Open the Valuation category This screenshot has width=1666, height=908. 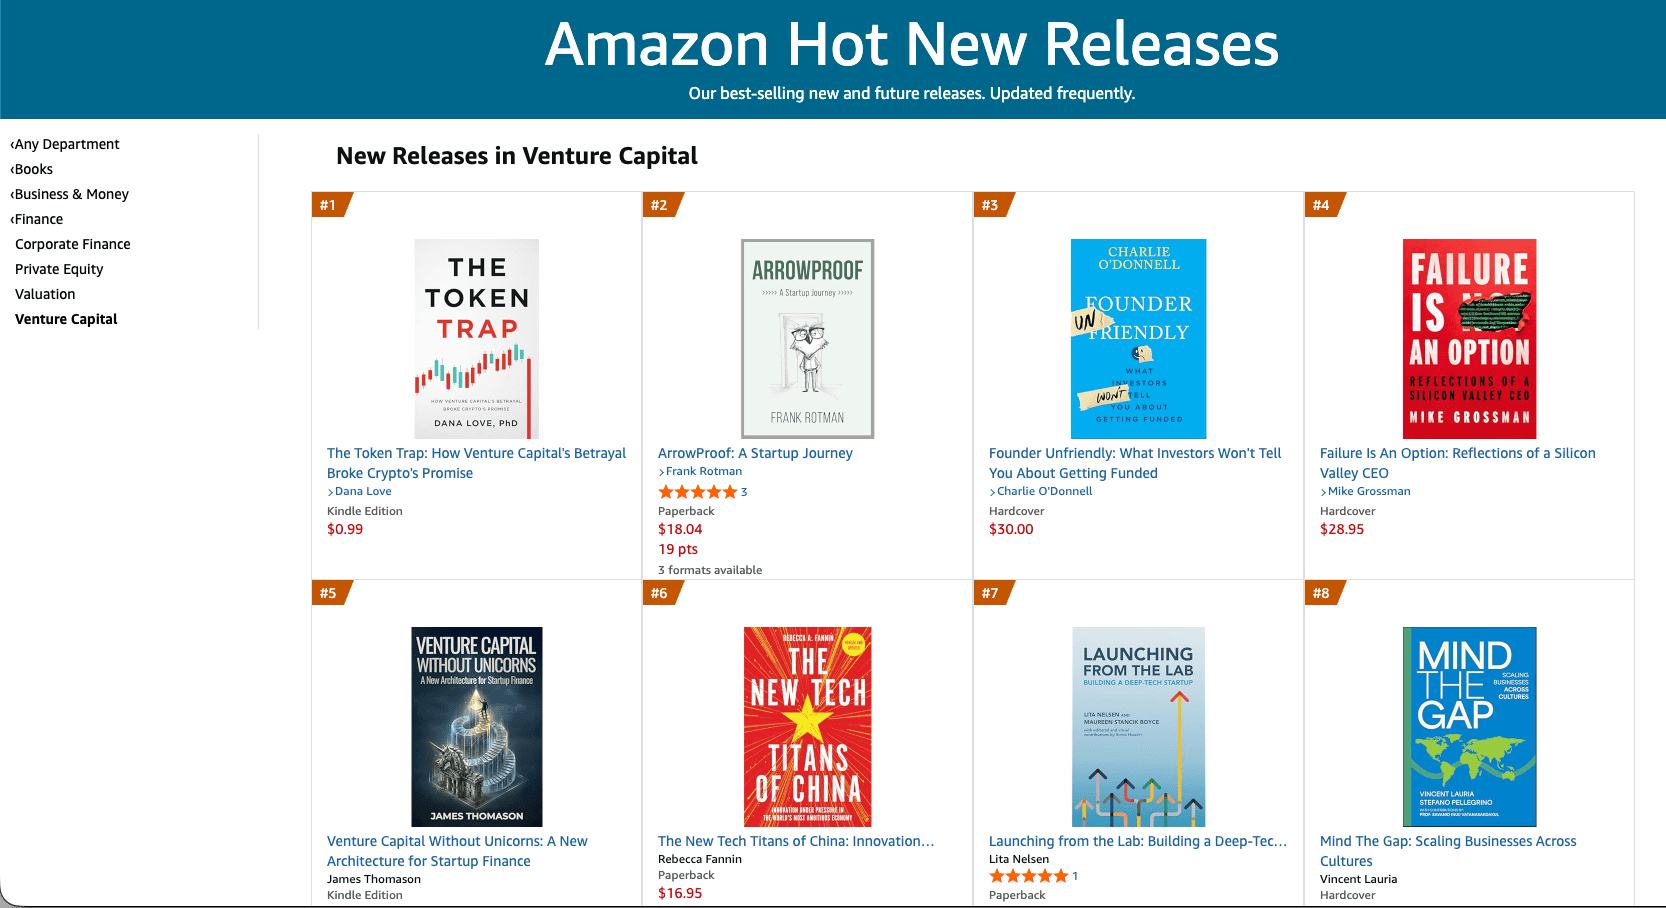44,293
